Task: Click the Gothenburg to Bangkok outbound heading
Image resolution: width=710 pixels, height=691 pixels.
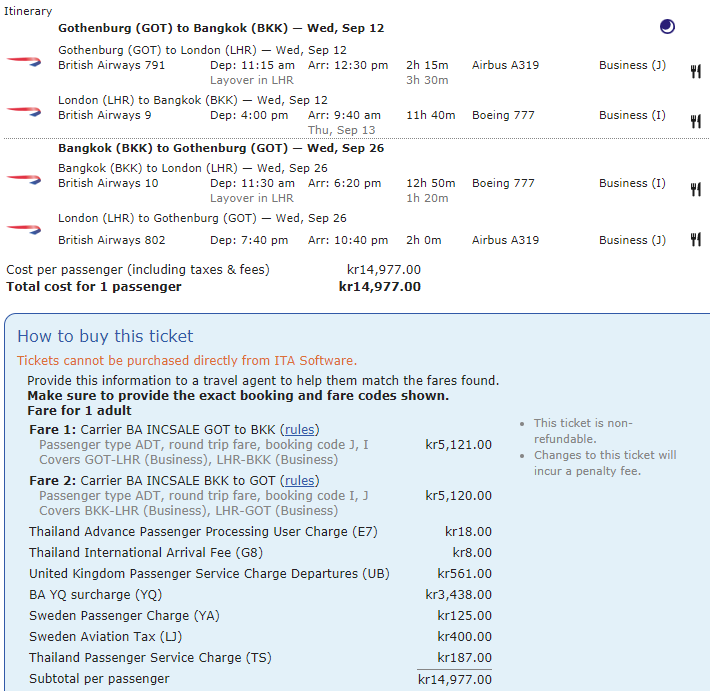Action: point(221,28)
